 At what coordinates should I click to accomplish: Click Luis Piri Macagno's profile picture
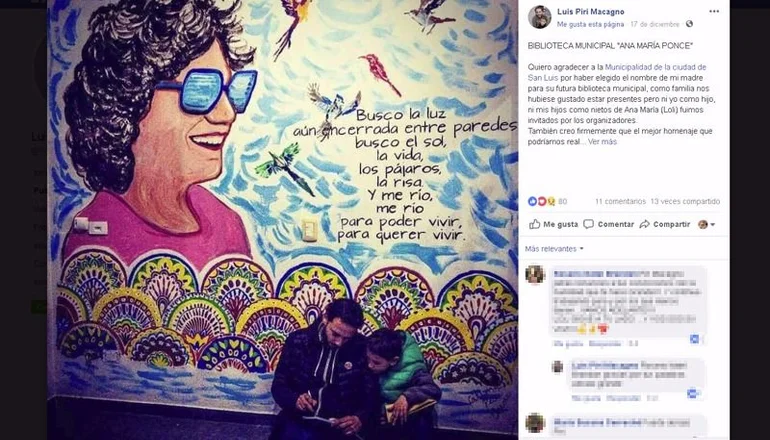coord(539,17)
